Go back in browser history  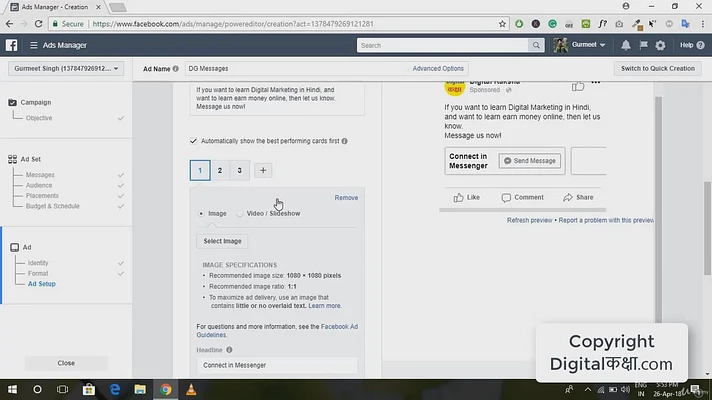point(10,24)
